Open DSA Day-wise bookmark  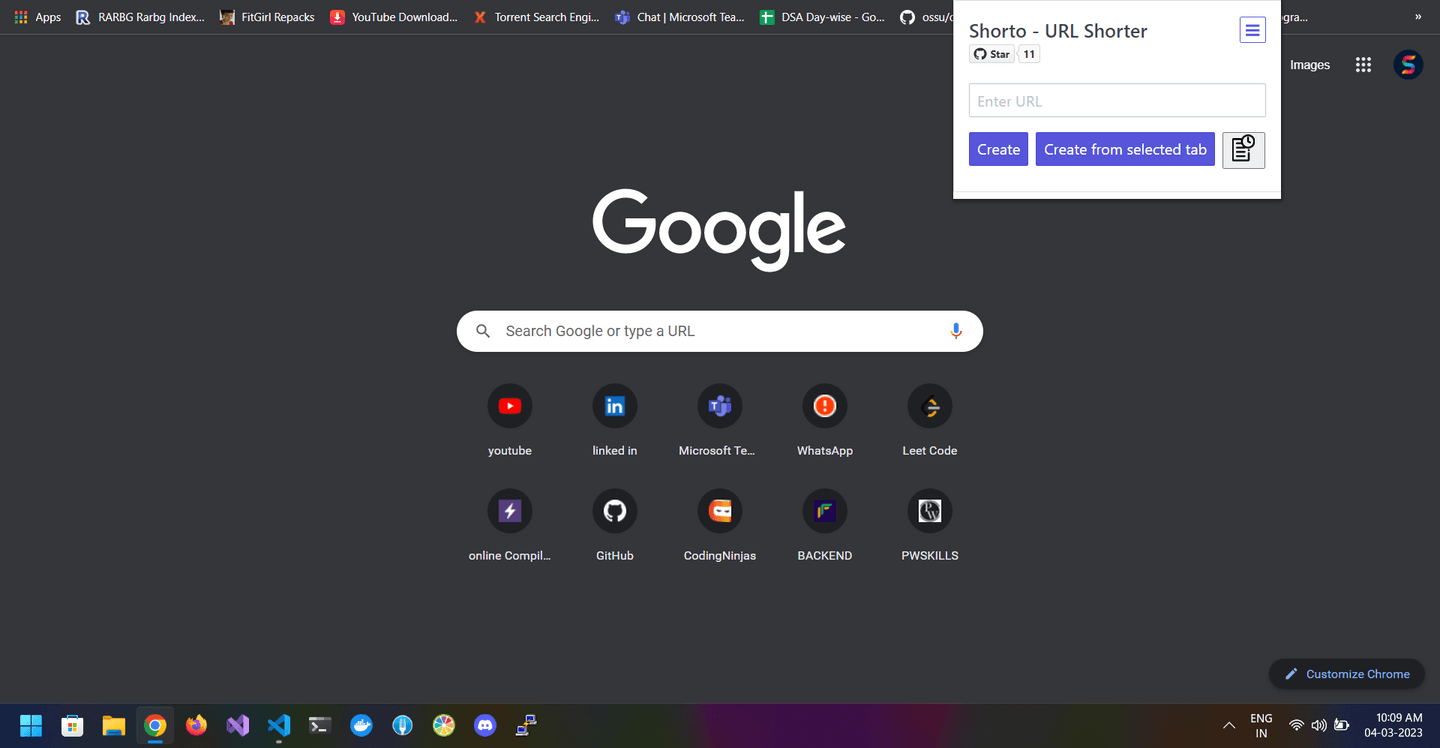823,17
